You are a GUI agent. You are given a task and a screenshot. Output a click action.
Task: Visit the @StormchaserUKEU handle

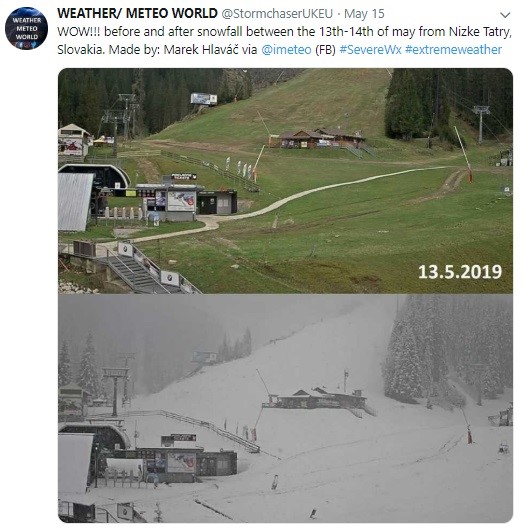tap(277, 14)
